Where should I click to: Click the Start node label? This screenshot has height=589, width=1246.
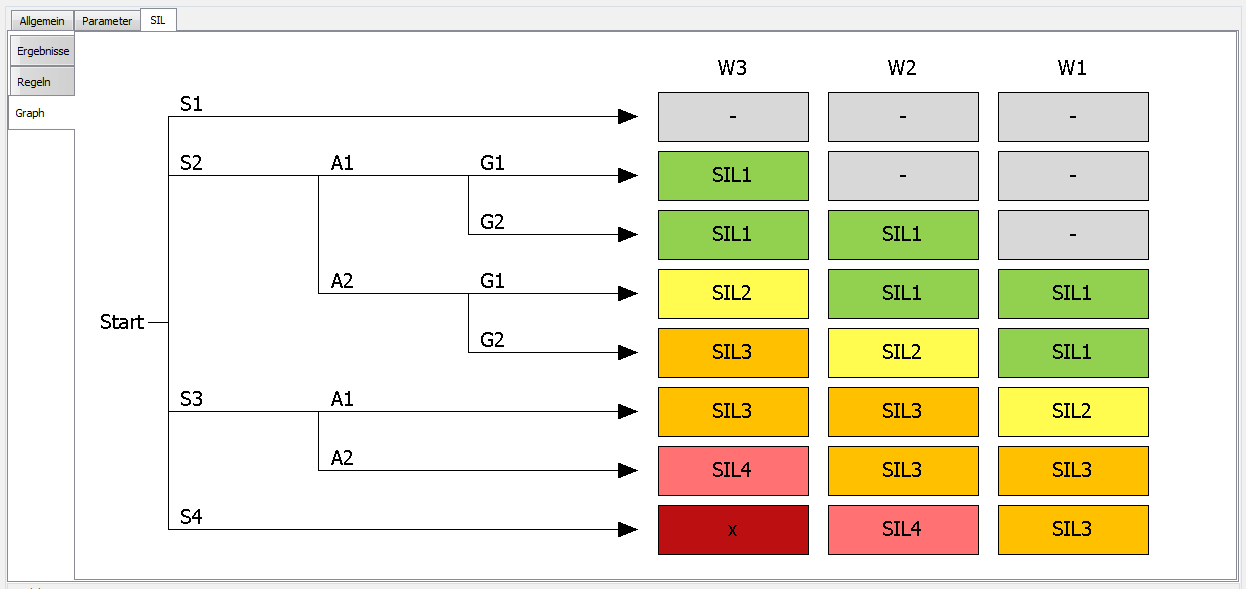click(122, 323)
